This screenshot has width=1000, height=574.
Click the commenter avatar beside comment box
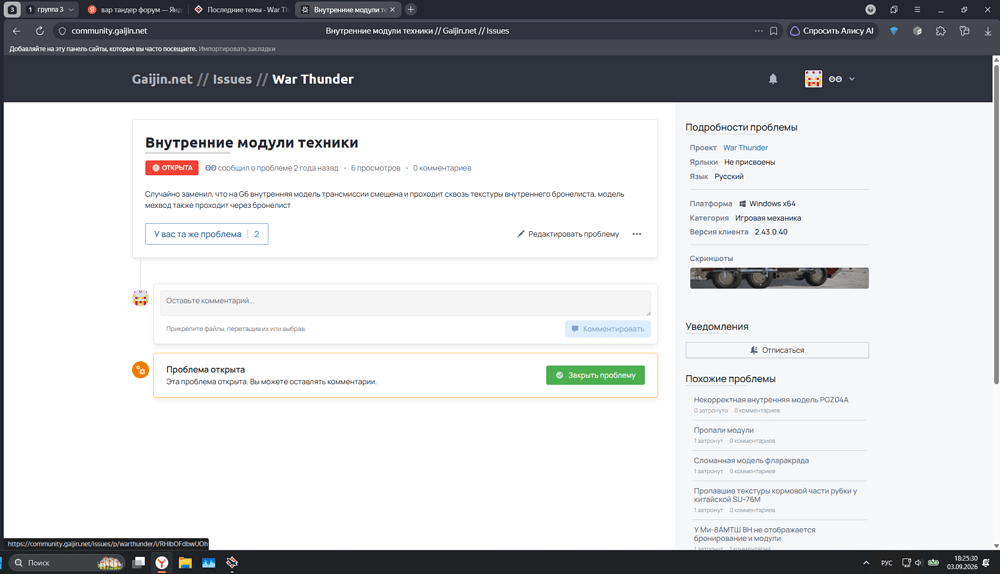(x=140, y=298)
